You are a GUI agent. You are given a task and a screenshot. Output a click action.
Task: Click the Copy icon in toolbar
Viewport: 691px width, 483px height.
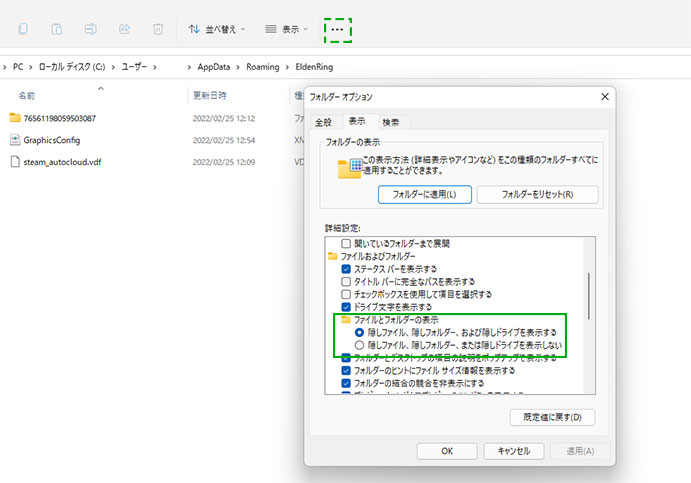(x=23, y=30)
